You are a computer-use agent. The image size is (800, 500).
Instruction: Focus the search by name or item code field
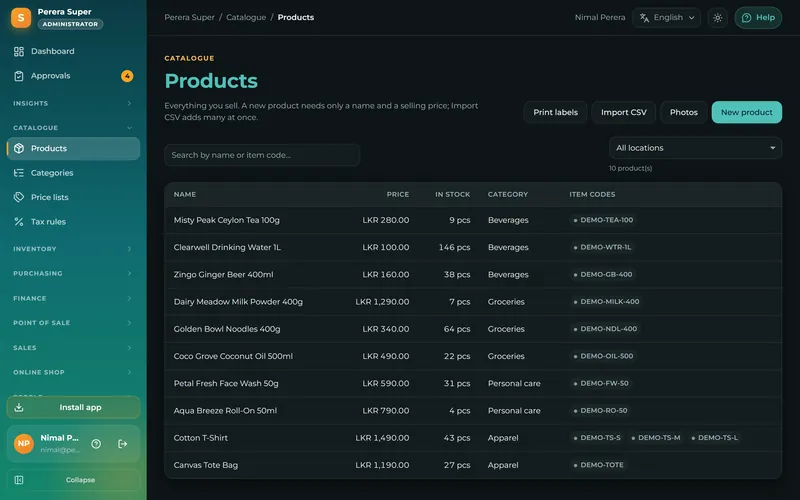[x=262, y=155]
